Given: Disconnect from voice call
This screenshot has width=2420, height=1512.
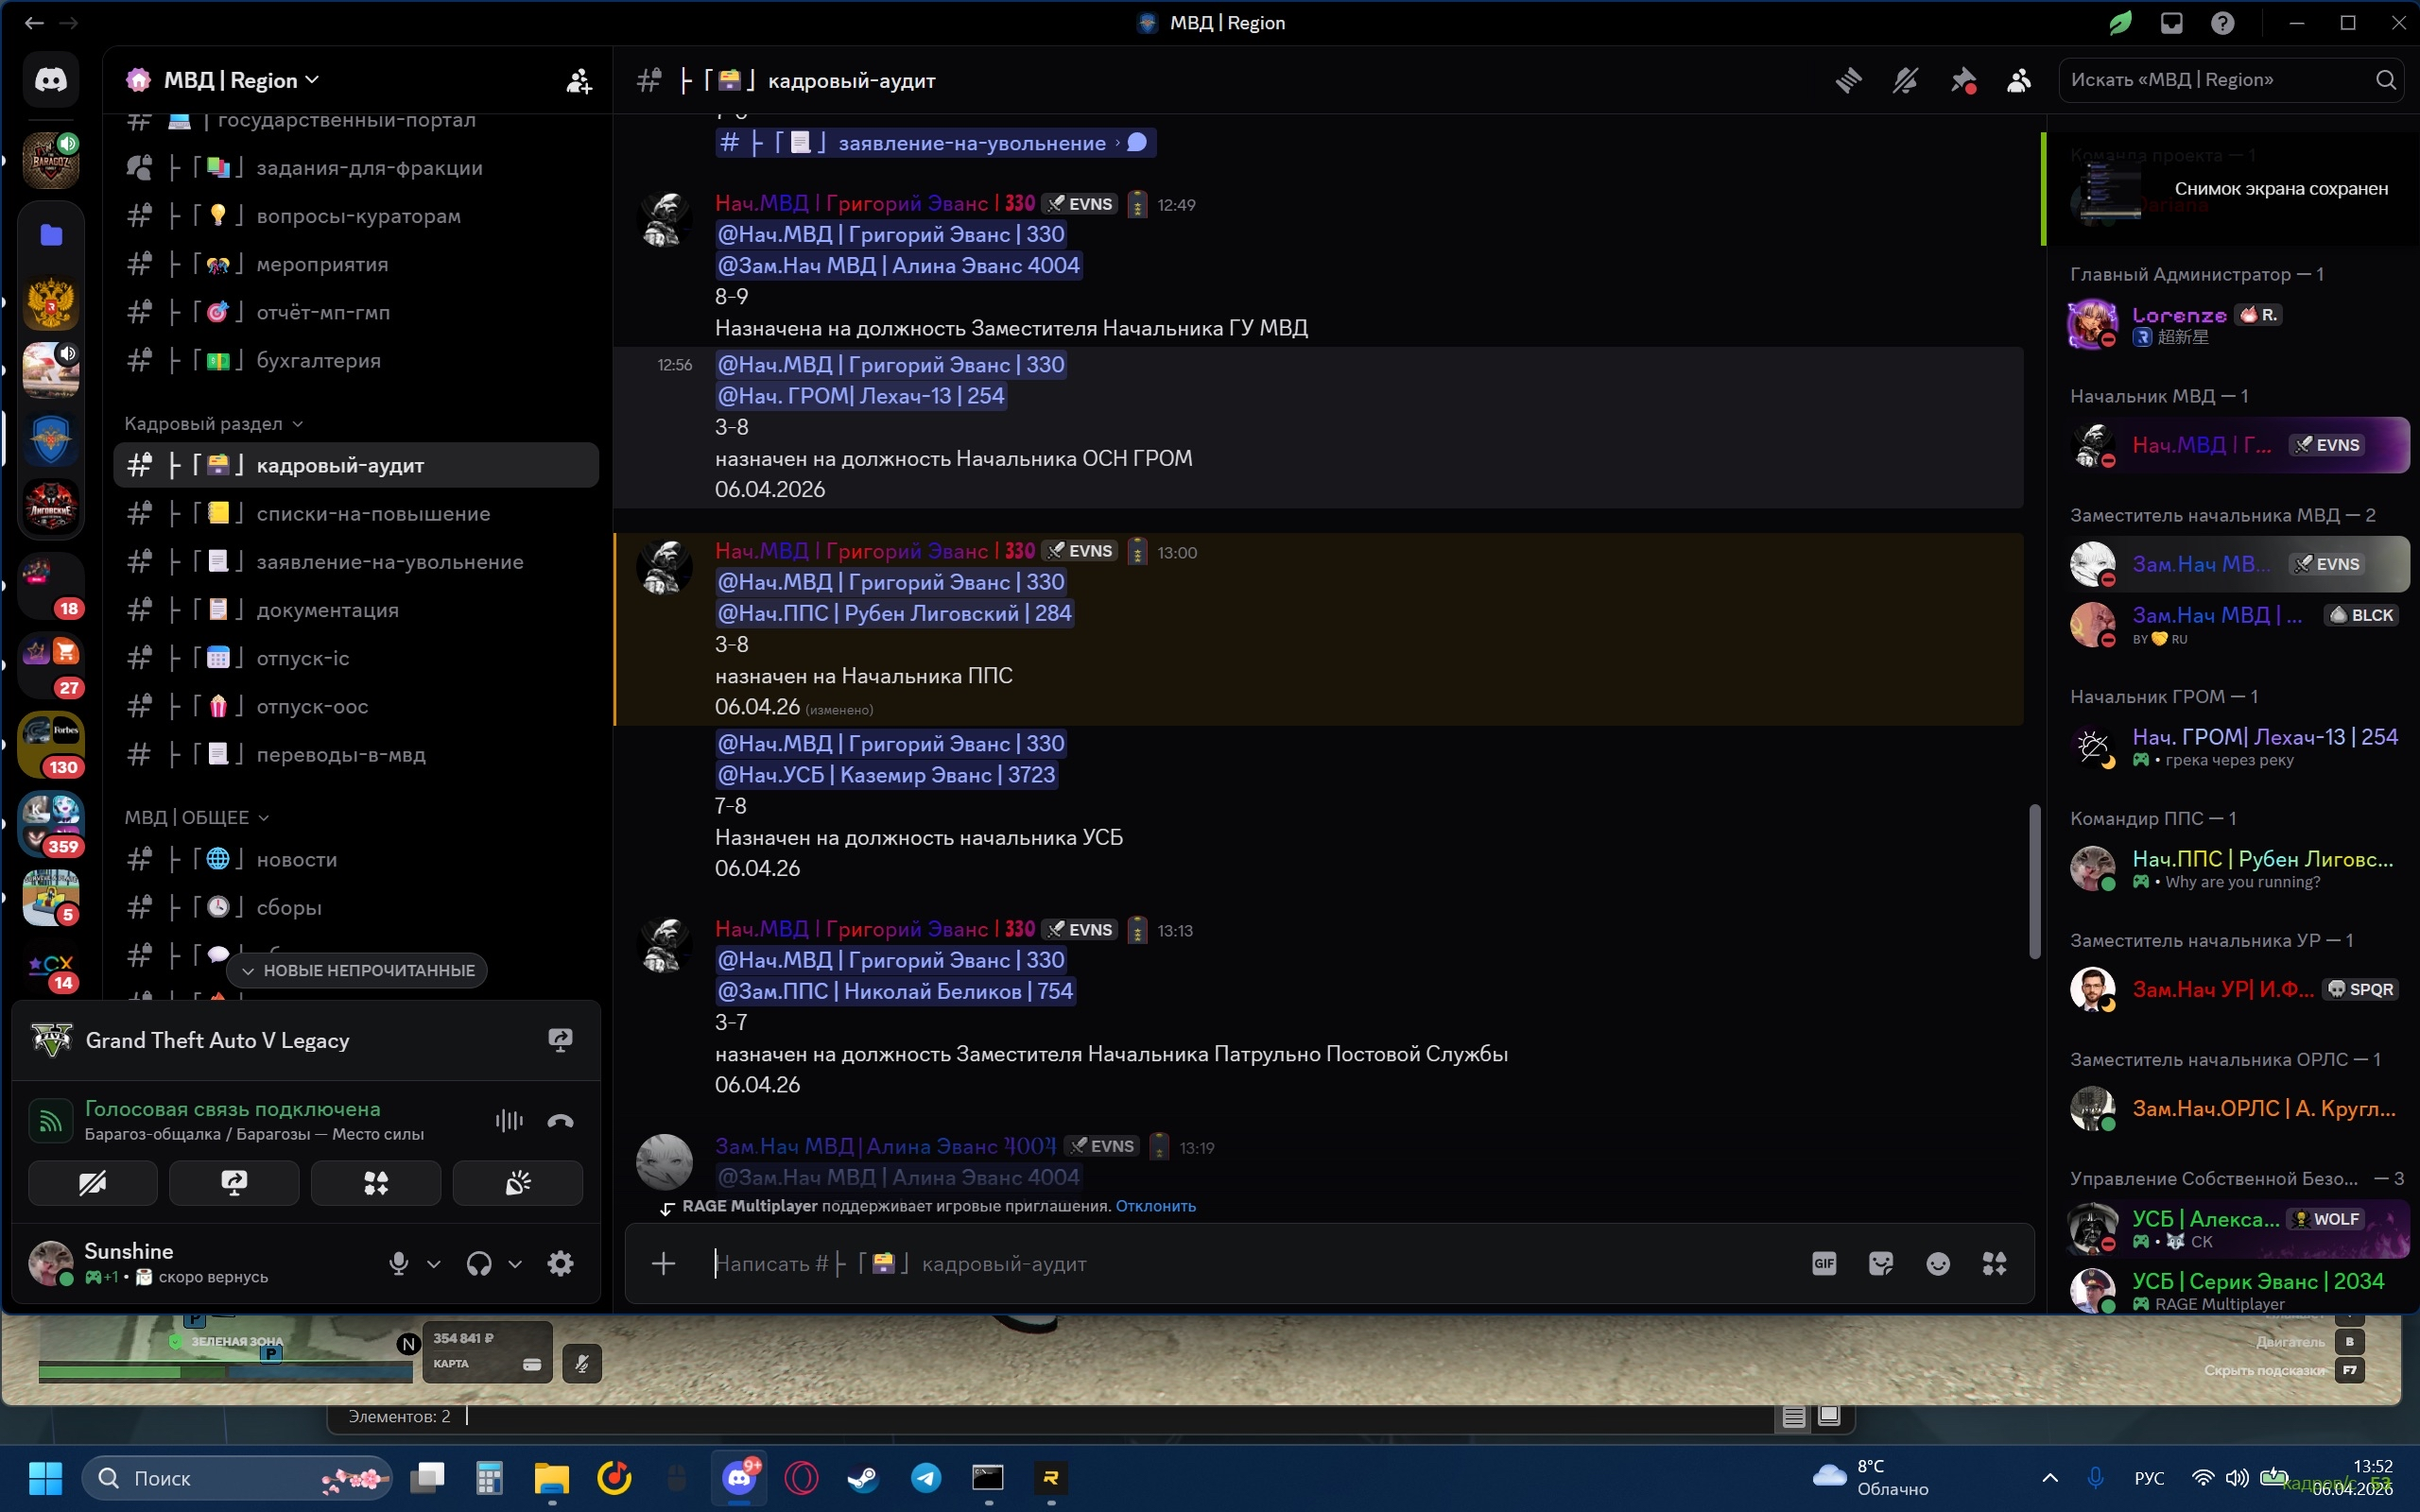Looking at the screenshot, I should click(560, 1121).
